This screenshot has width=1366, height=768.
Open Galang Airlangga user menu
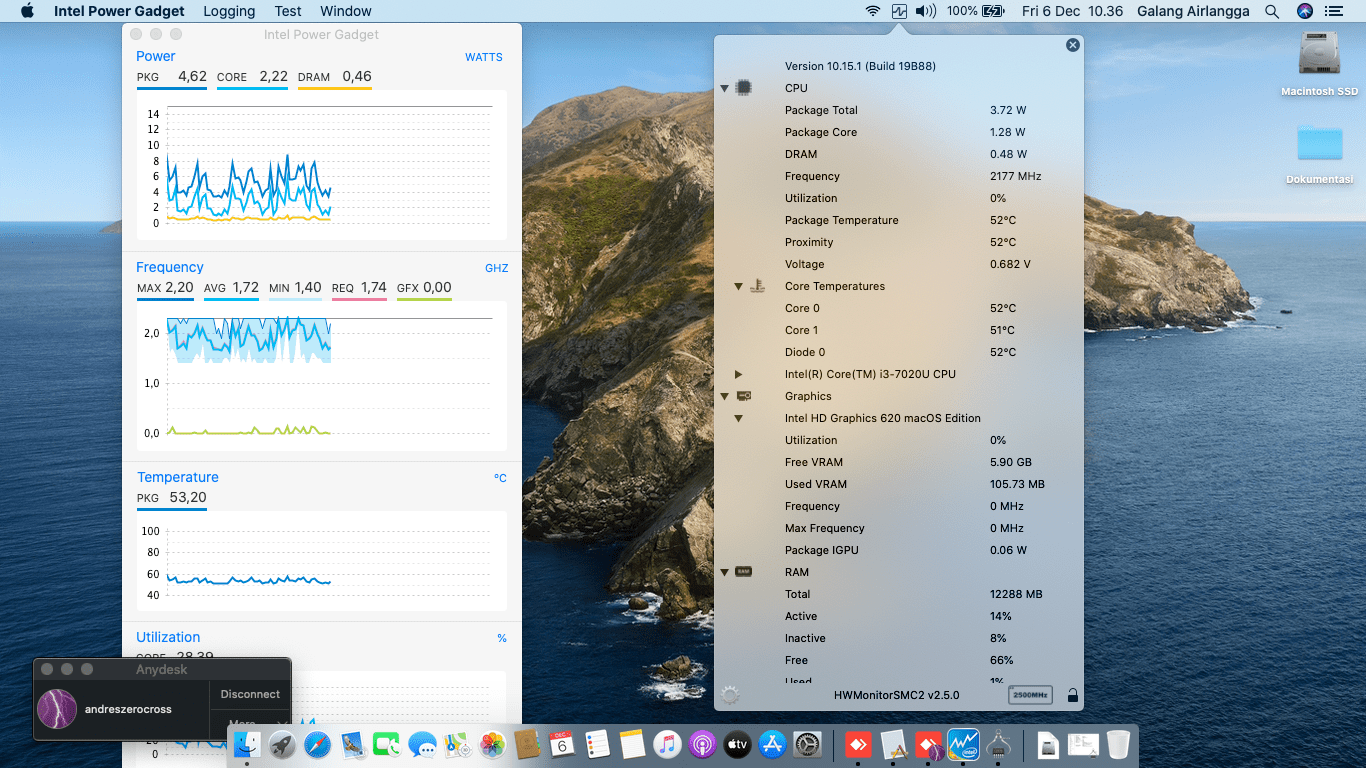(1194, 11)
